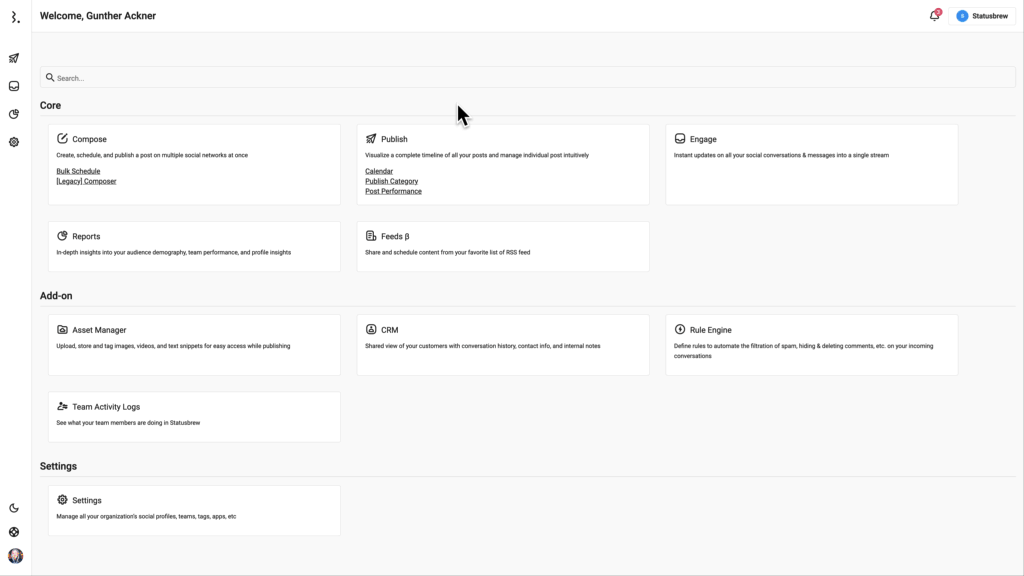
Task: Click the user avatar at the sidebar bottom
Action: 15,556
